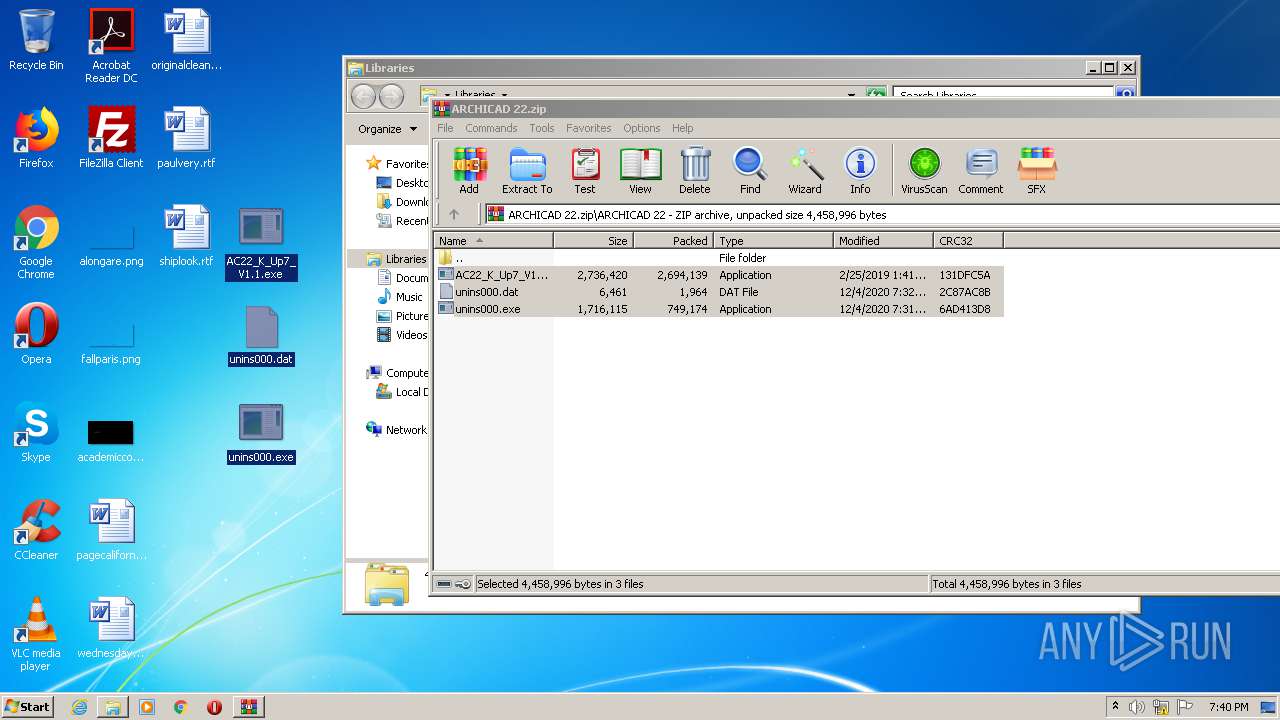This screenshot has width=1280, height=720.
Task: Launch the WinRAR Wizard
Action: (805, 170)
